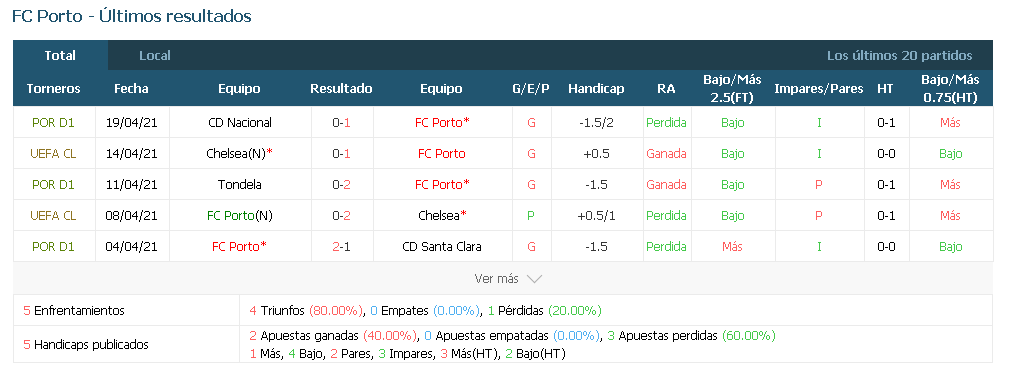Image resolution: width=1009 pixels, height=367 pixels.
Task: Switch to the Local tab
Action: click(154, 55)
